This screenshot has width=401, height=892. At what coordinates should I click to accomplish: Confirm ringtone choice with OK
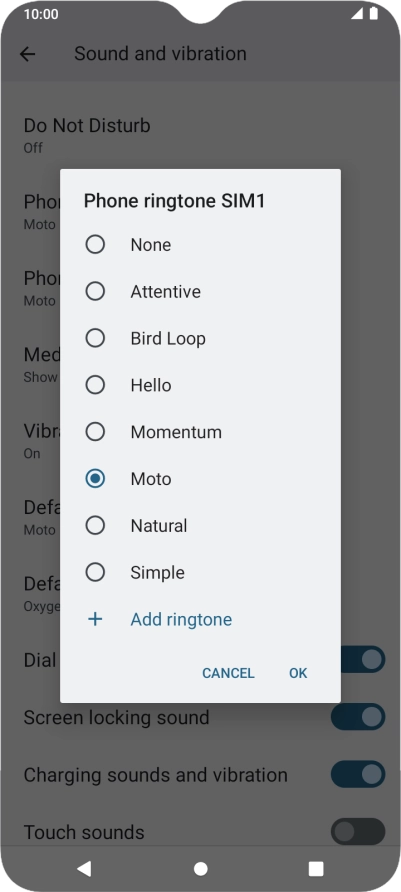pos(298,673)
